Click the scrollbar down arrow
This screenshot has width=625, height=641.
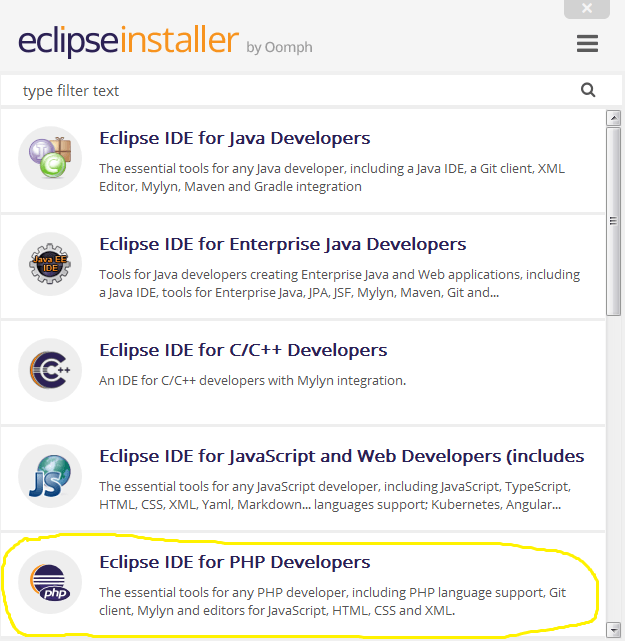614,629
